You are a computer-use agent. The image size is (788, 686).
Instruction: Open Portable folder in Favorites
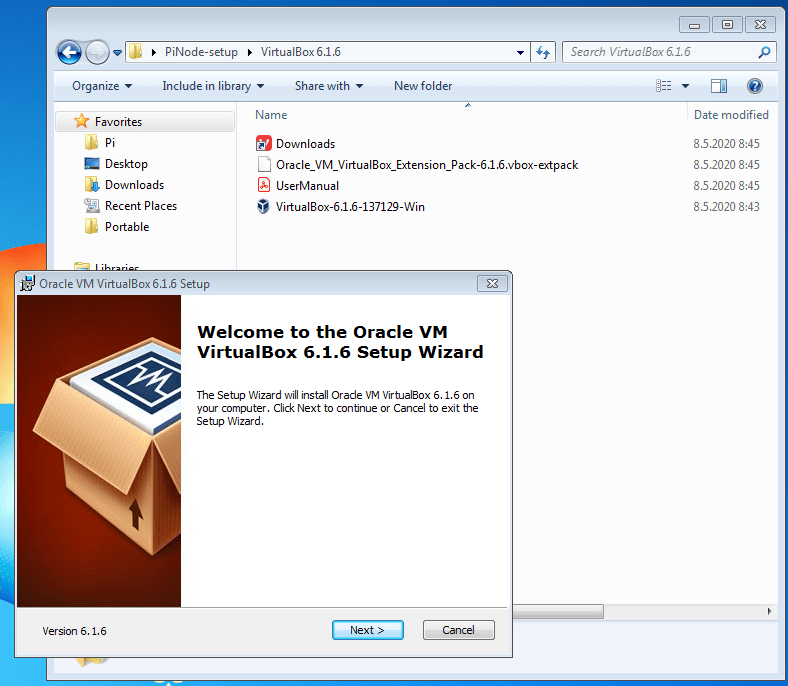127,227
